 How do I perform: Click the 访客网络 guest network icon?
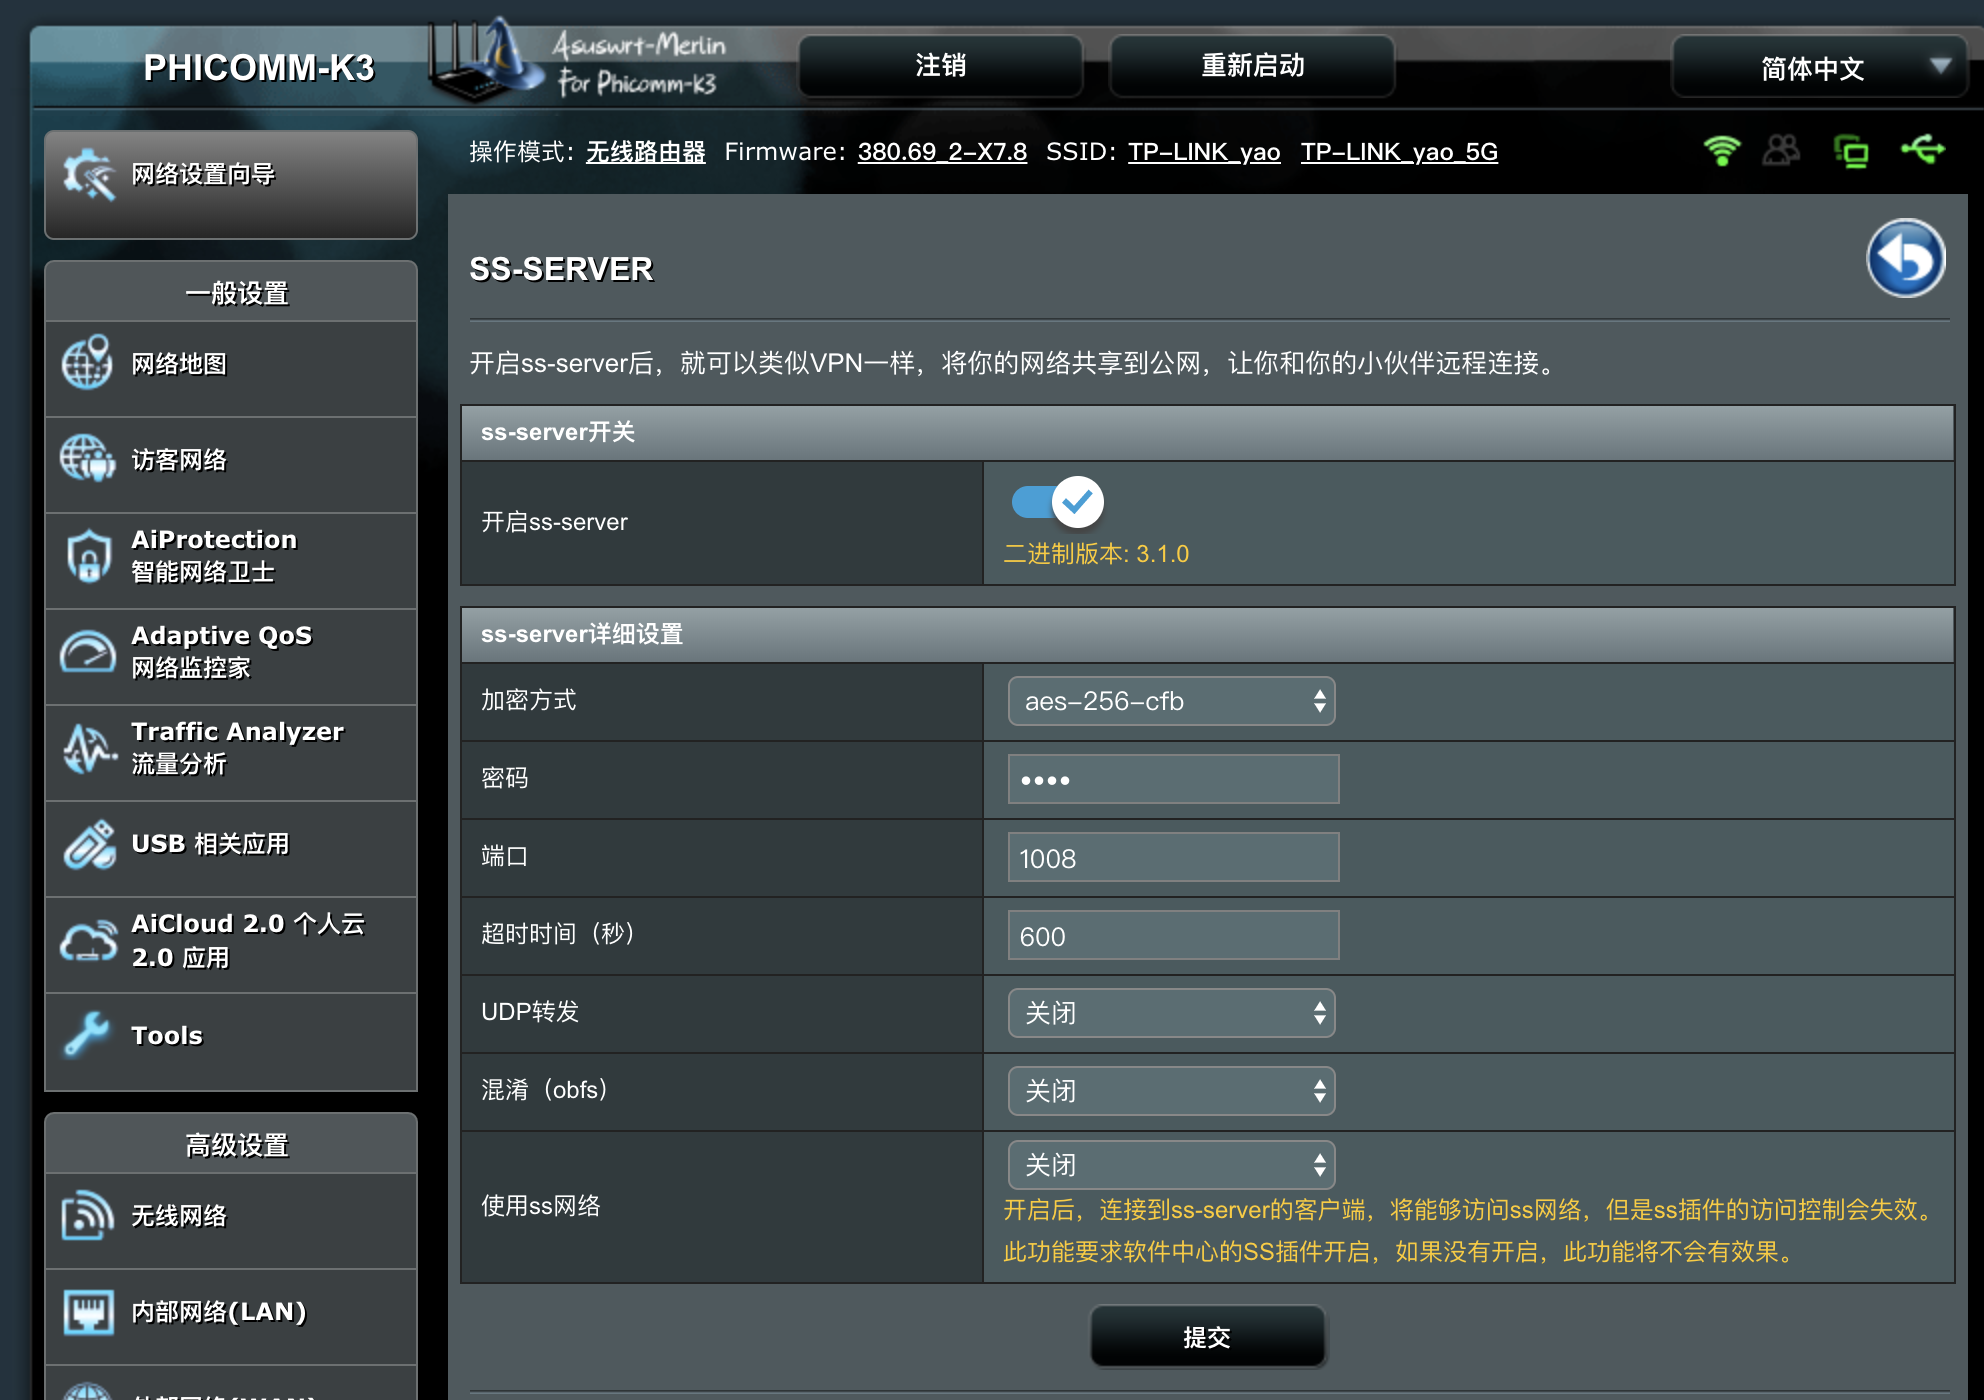coord(88,459)
